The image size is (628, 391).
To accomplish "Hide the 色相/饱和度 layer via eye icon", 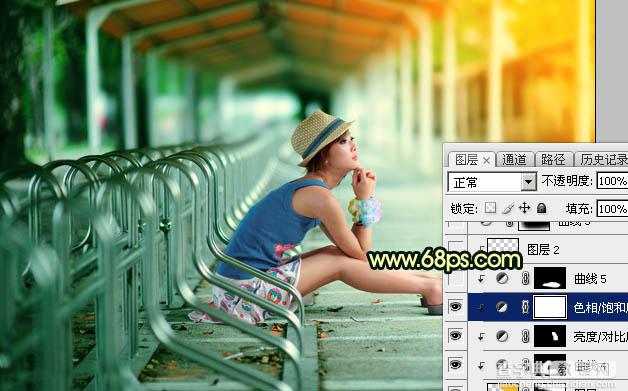I will pyautogui.click(x=455, y=307).
